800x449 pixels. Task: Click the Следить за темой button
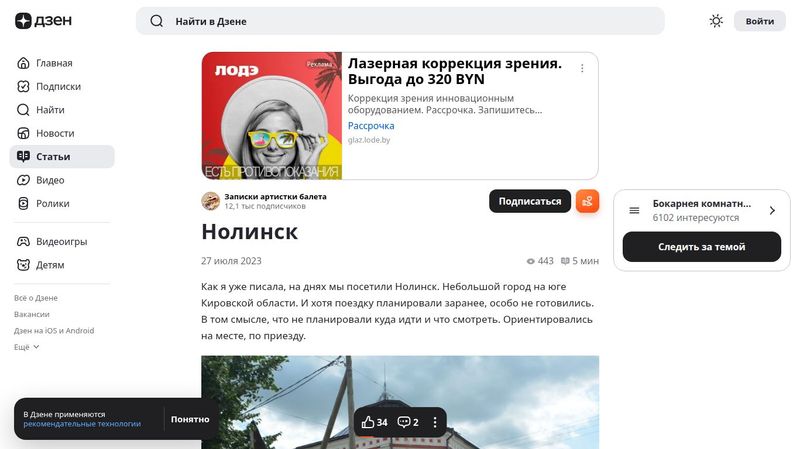pyautogui.click(x=702, y=247)
